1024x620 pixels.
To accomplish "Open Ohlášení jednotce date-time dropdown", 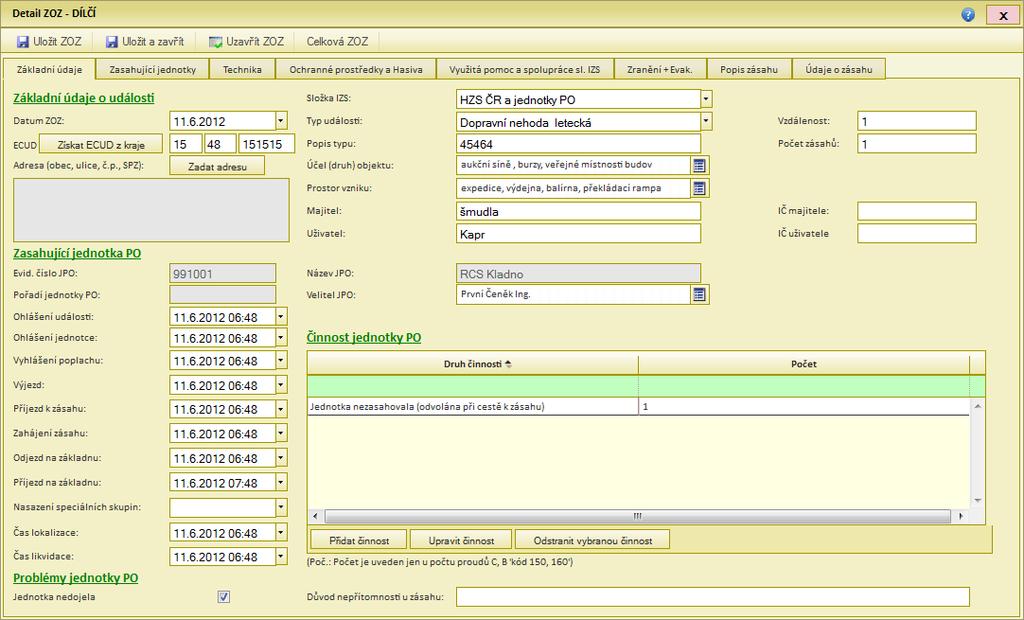I will [x=281, y=338].
